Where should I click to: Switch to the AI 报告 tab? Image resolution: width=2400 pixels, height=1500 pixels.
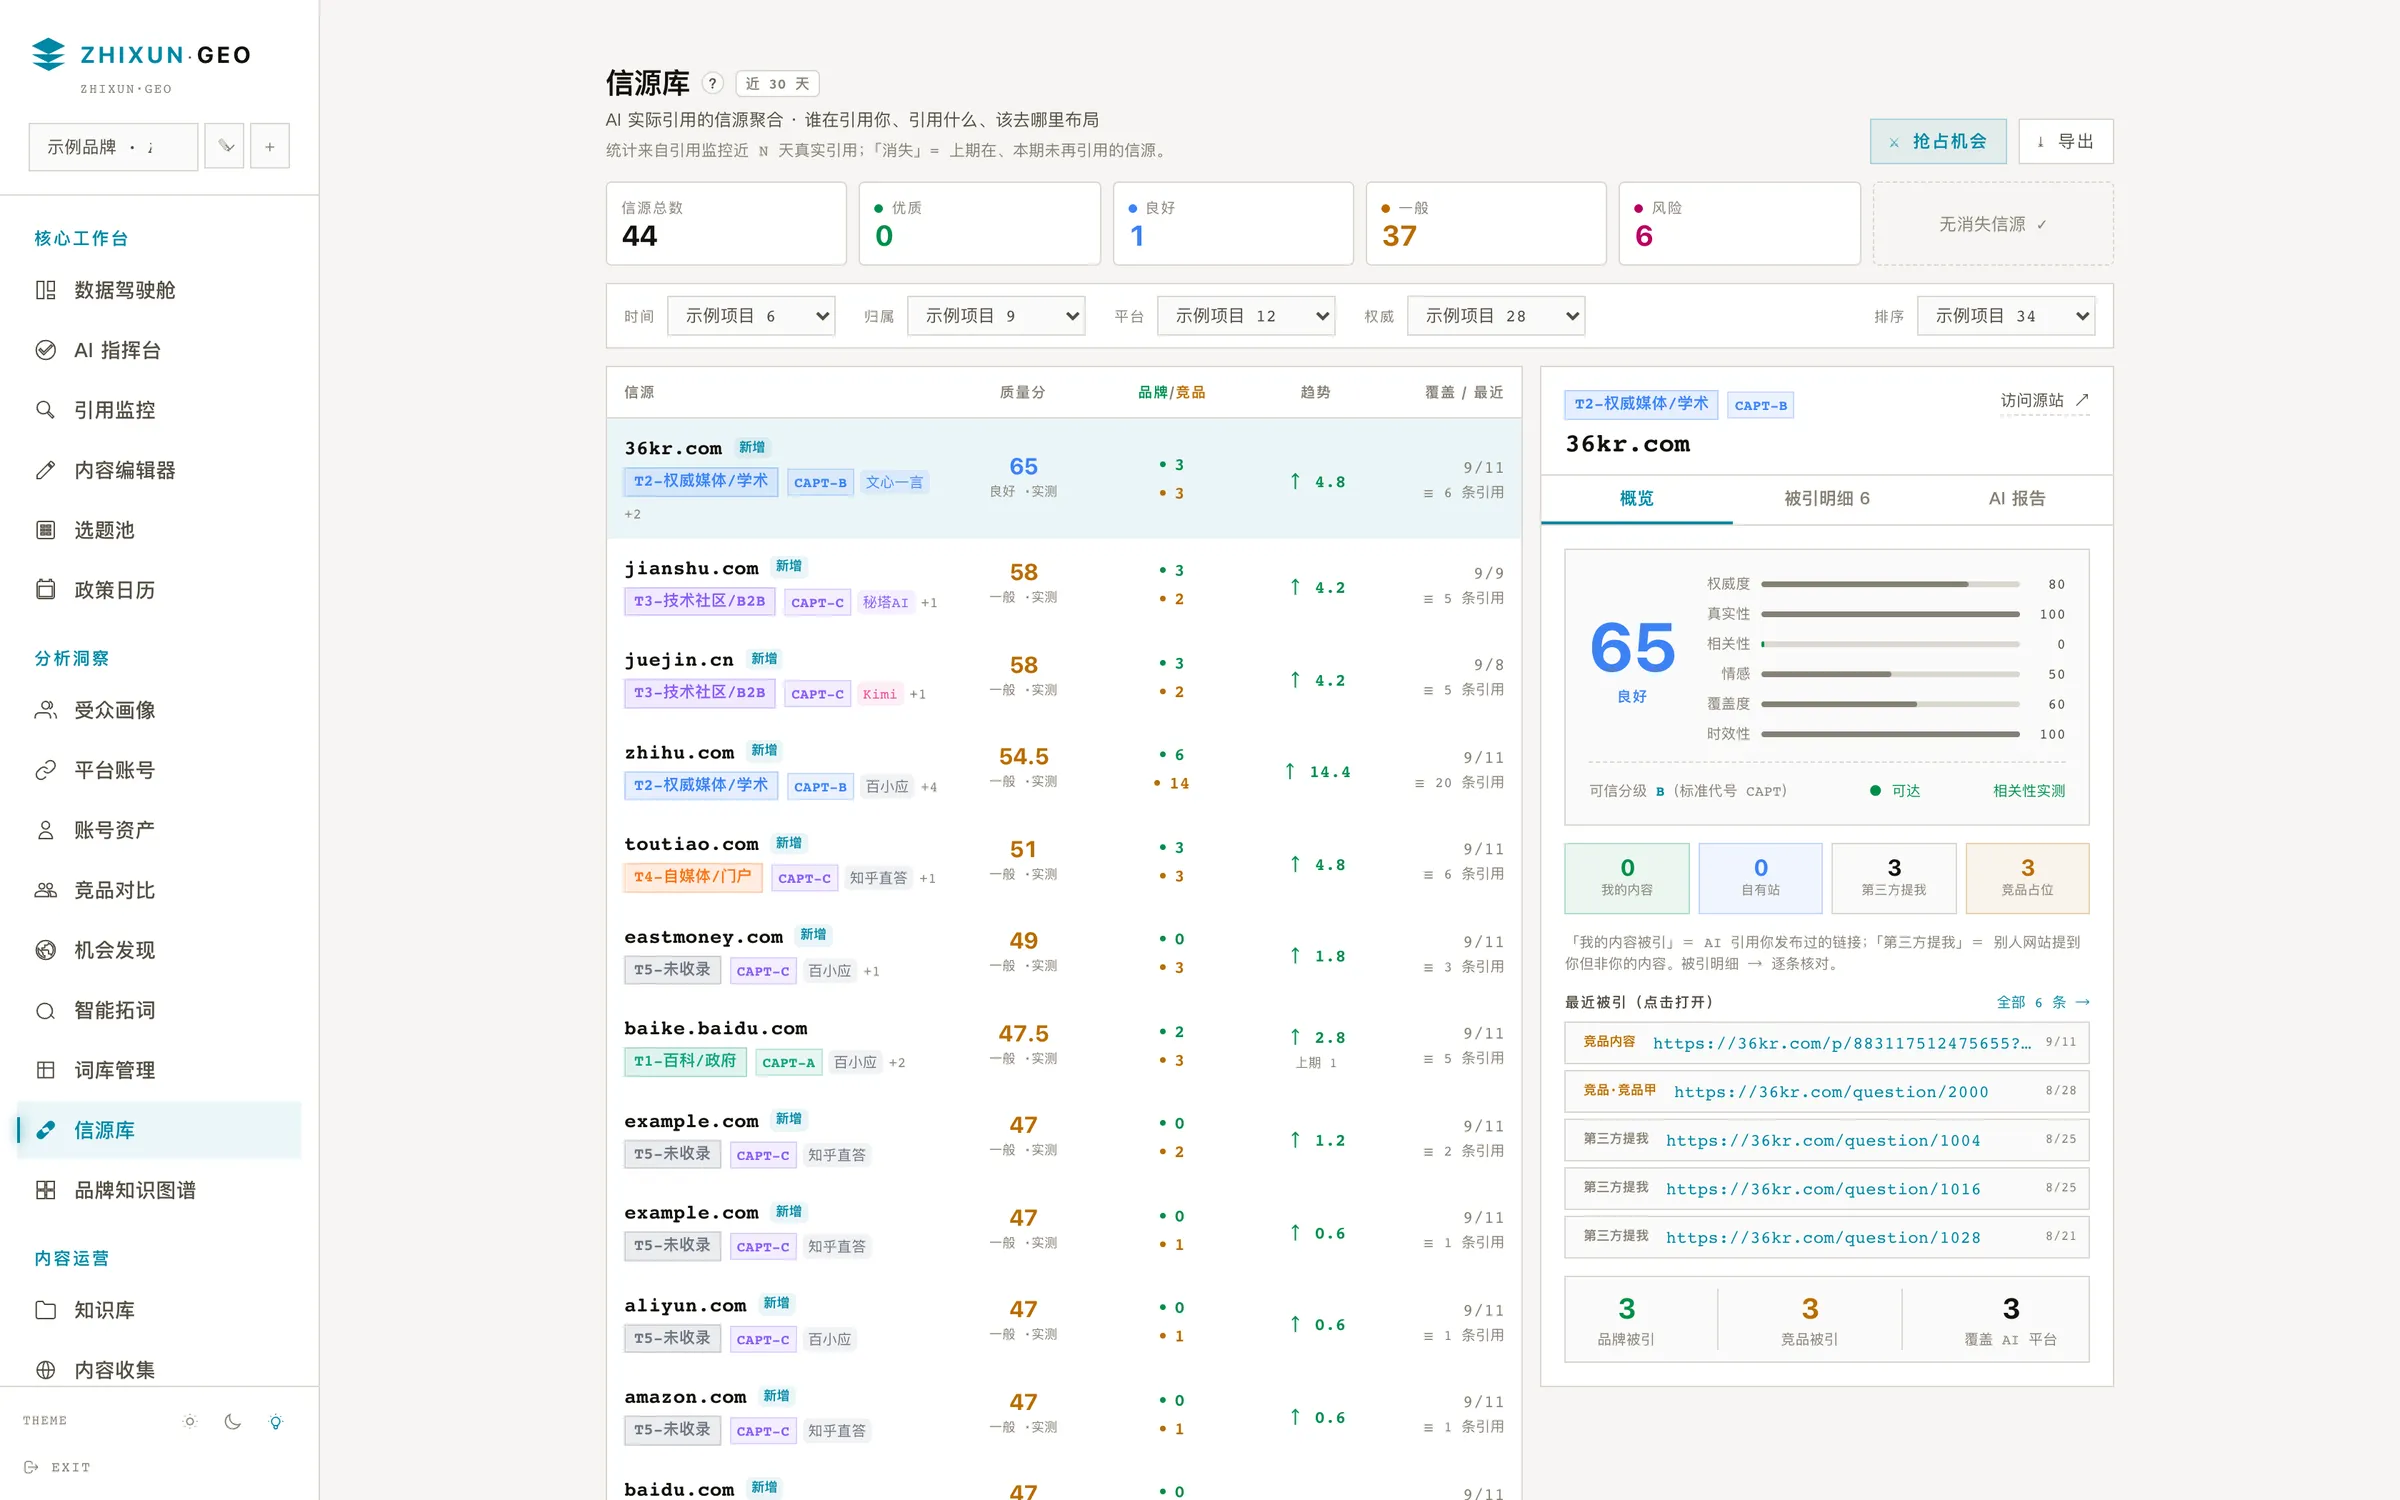(2017, 499)
